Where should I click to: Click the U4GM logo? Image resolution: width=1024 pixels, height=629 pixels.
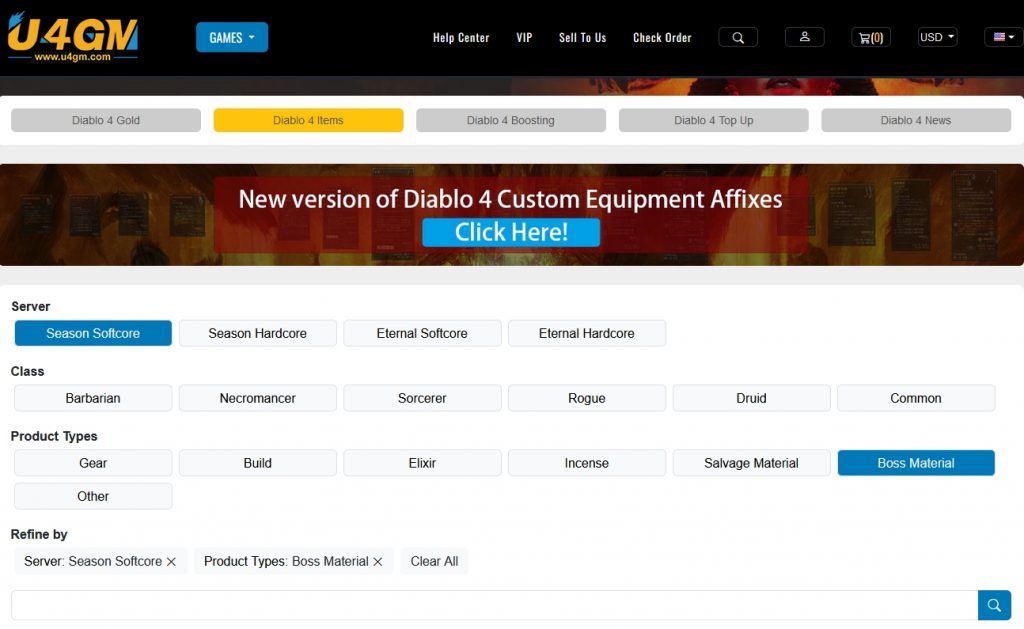click(72, 37)
